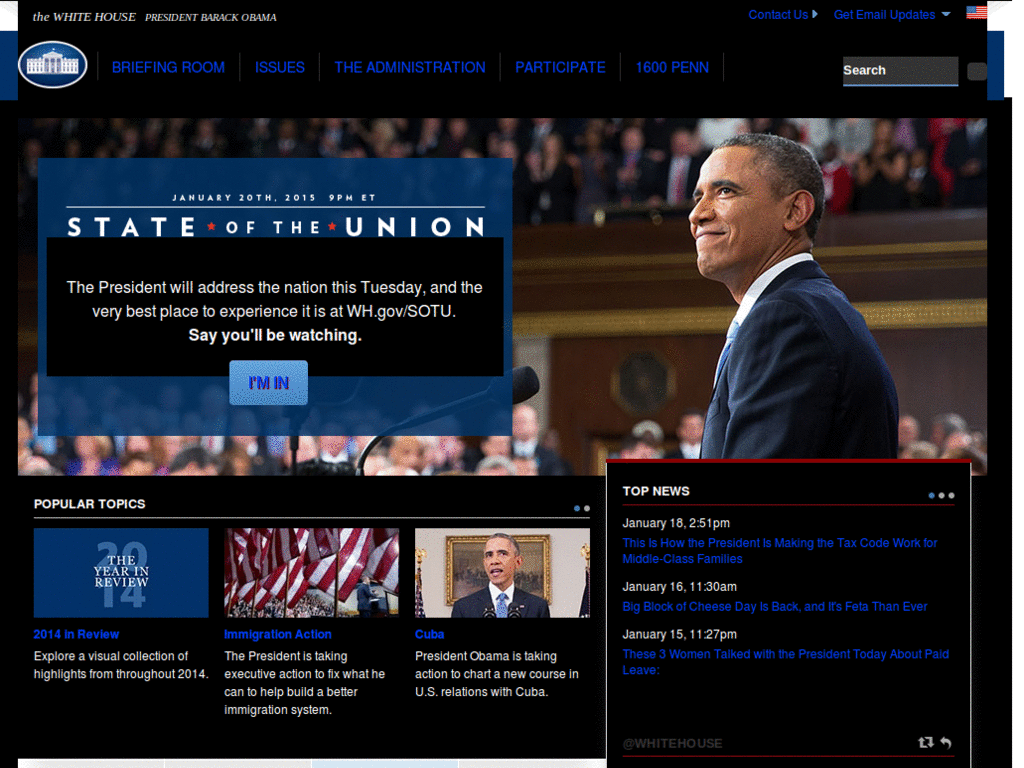1024x768 pixels.
Task: Select first Popular Topics page dot
Action: [x=577, y=508]
